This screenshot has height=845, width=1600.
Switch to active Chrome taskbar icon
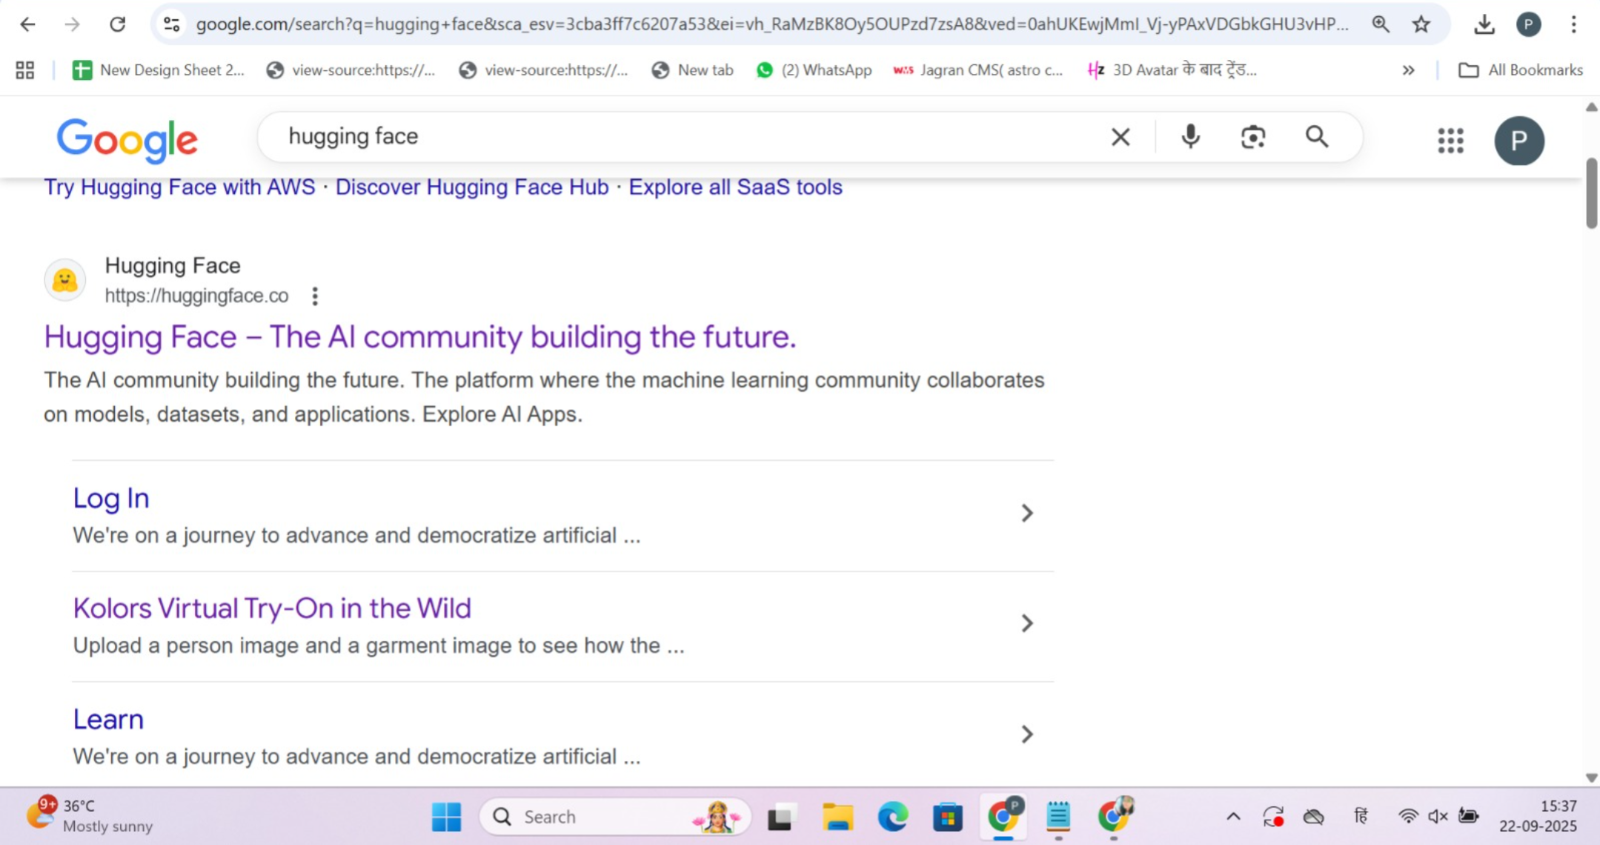click(1004, 817)
